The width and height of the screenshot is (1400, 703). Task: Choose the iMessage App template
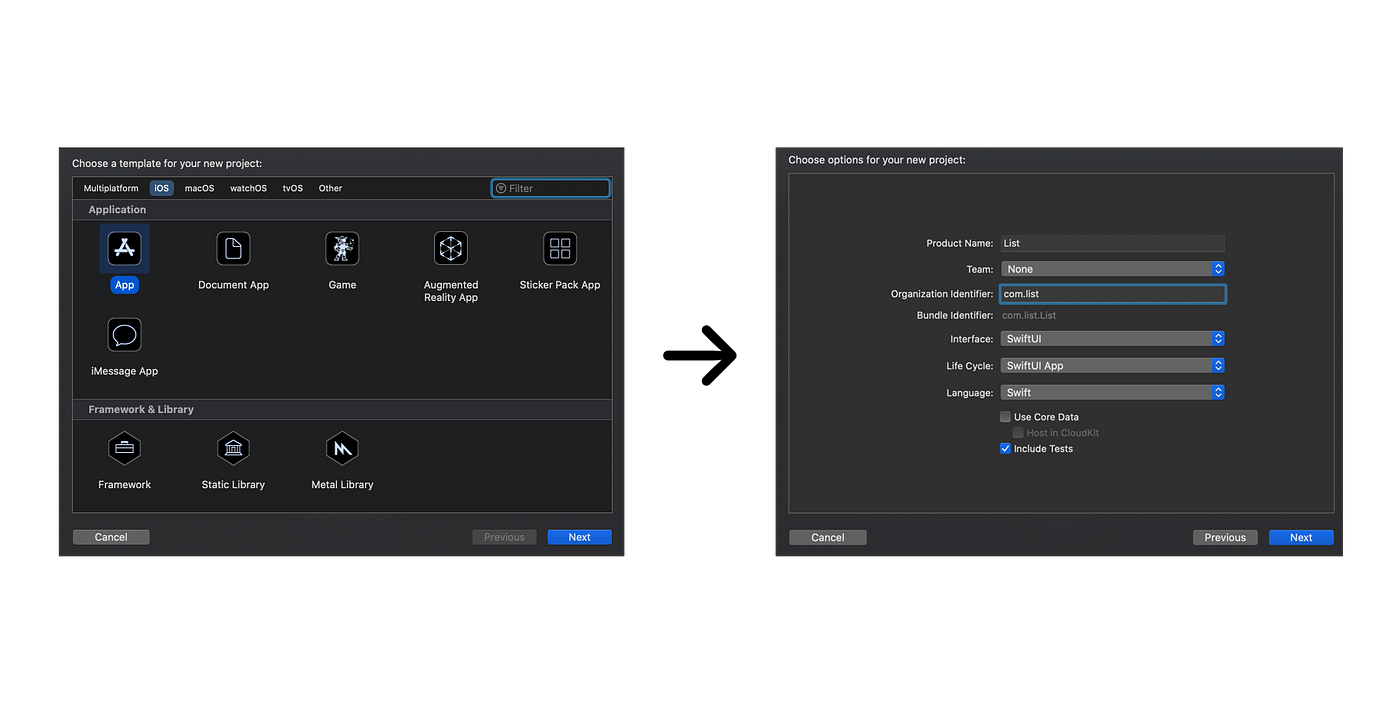point(124,335)
